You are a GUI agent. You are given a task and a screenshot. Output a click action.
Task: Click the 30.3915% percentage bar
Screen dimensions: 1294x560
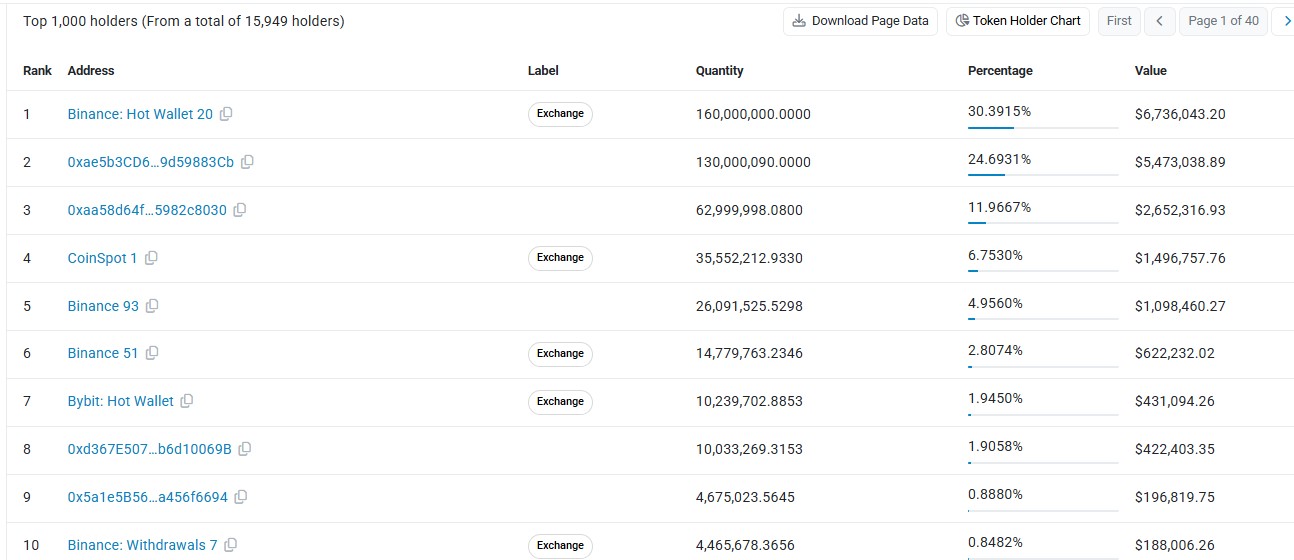1043,127
